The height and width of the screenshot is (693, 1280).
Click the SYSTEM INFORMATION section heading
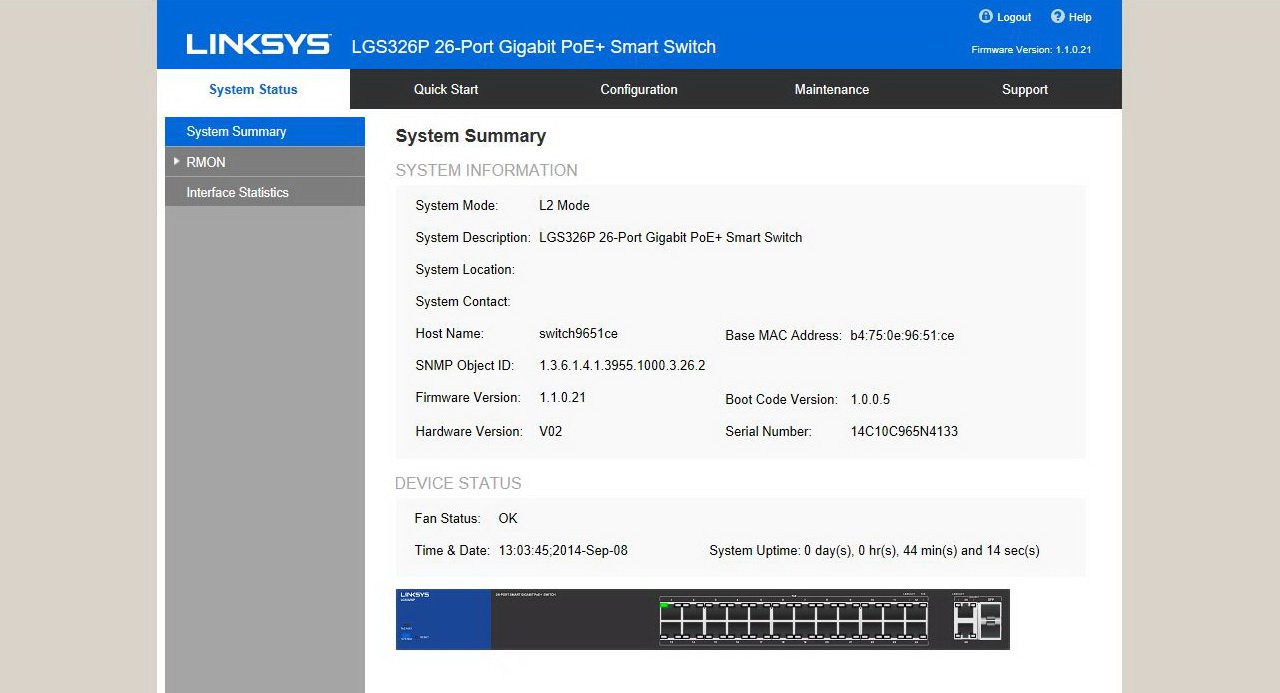pos(486,170)
